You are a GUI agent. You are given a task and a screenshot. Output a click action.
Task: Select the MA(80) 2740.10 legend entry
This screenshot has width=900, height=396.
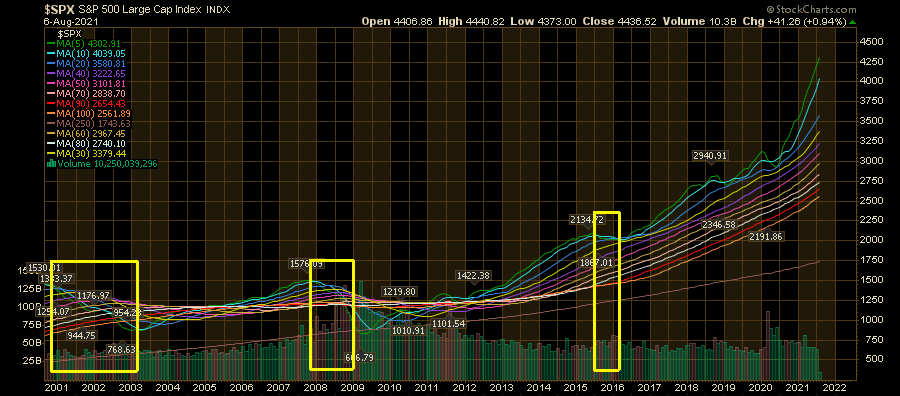(87, 143)
